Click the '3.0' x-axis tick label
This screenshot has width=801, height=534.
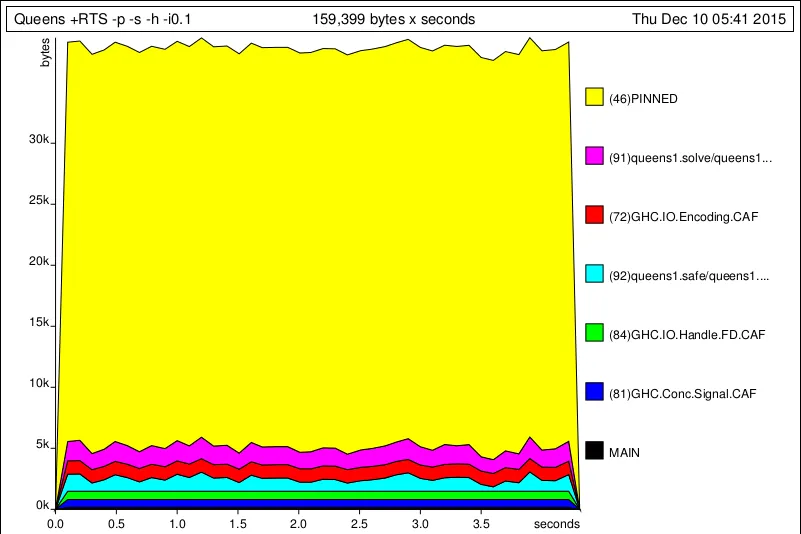pos(420,524)
